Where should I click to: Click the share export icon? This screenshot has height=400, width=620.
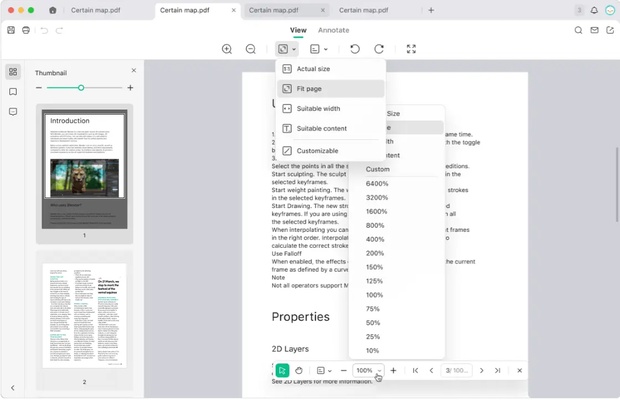610,30
